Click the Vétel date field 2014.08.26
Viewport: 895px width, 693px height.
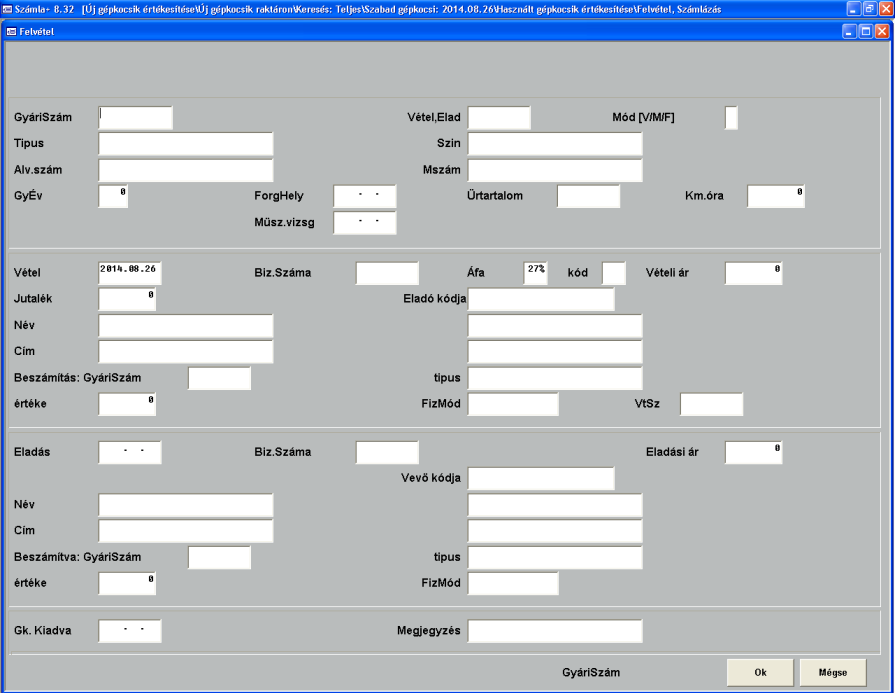click(x=130, y=273)
